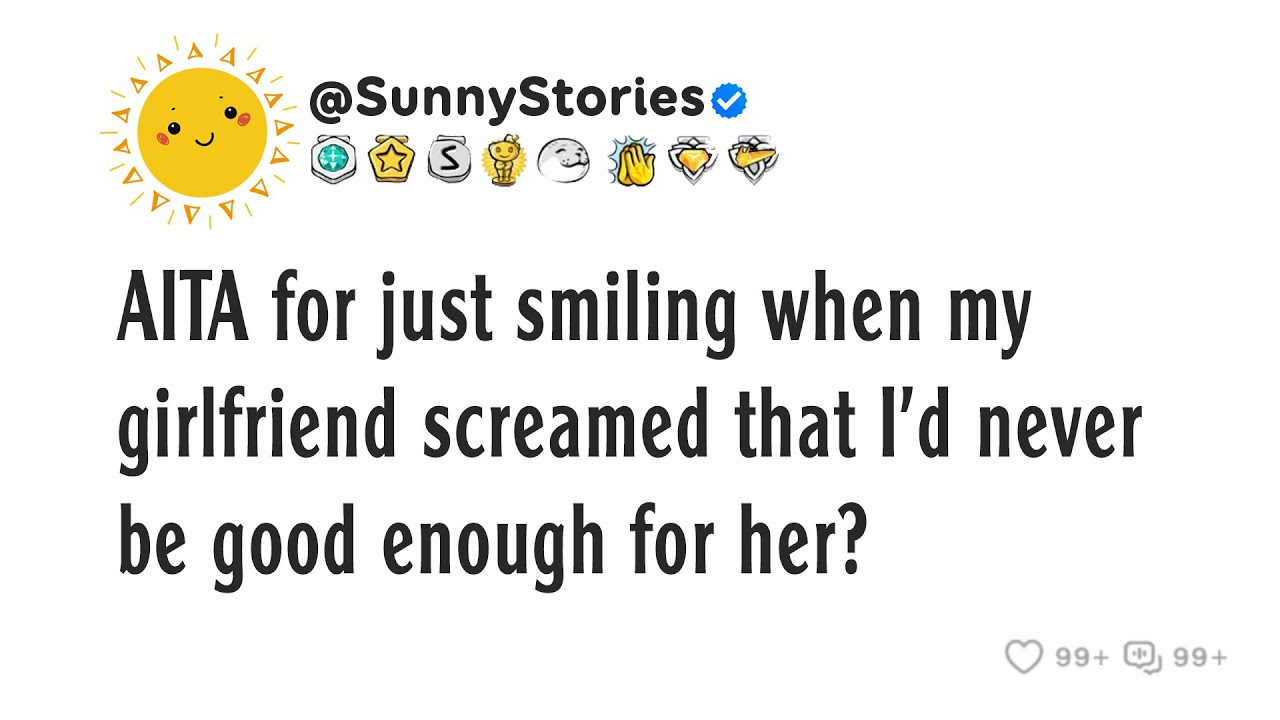This screenshot has width=1280, height=720.
Task: Click the 99+ comments count
Action: (1200, 657)
